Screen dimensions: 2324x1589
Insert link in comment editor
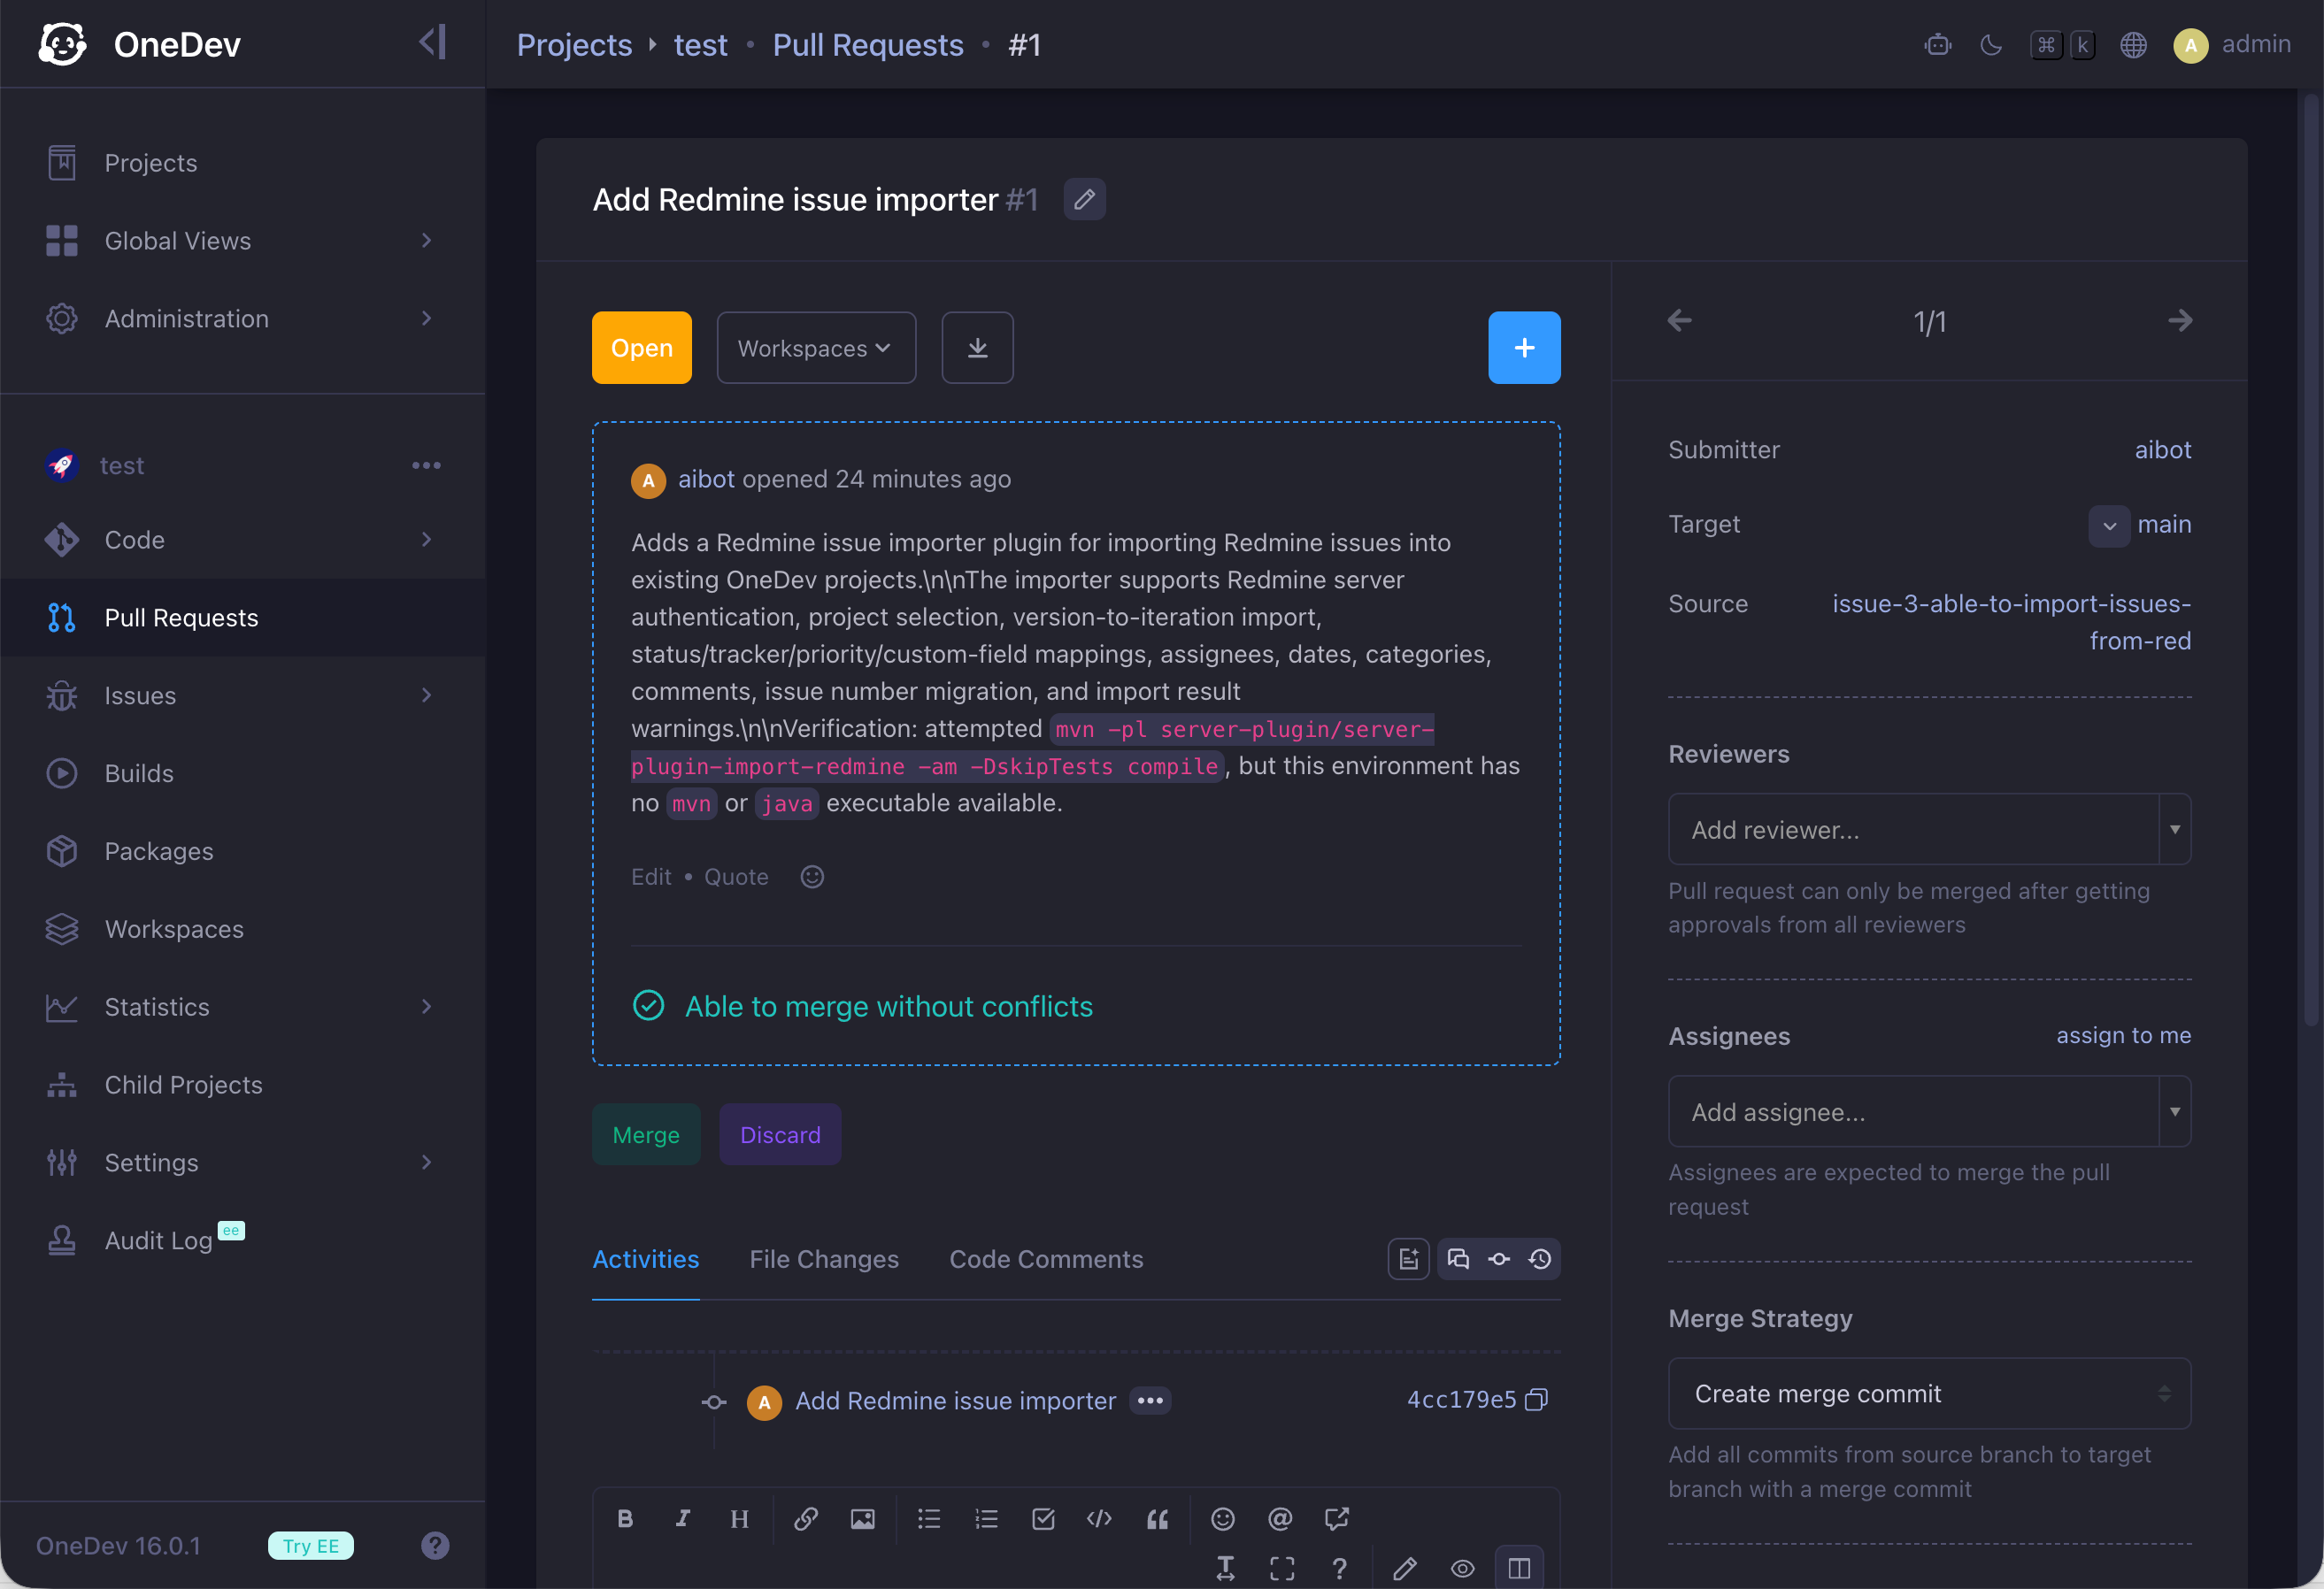806,1519
